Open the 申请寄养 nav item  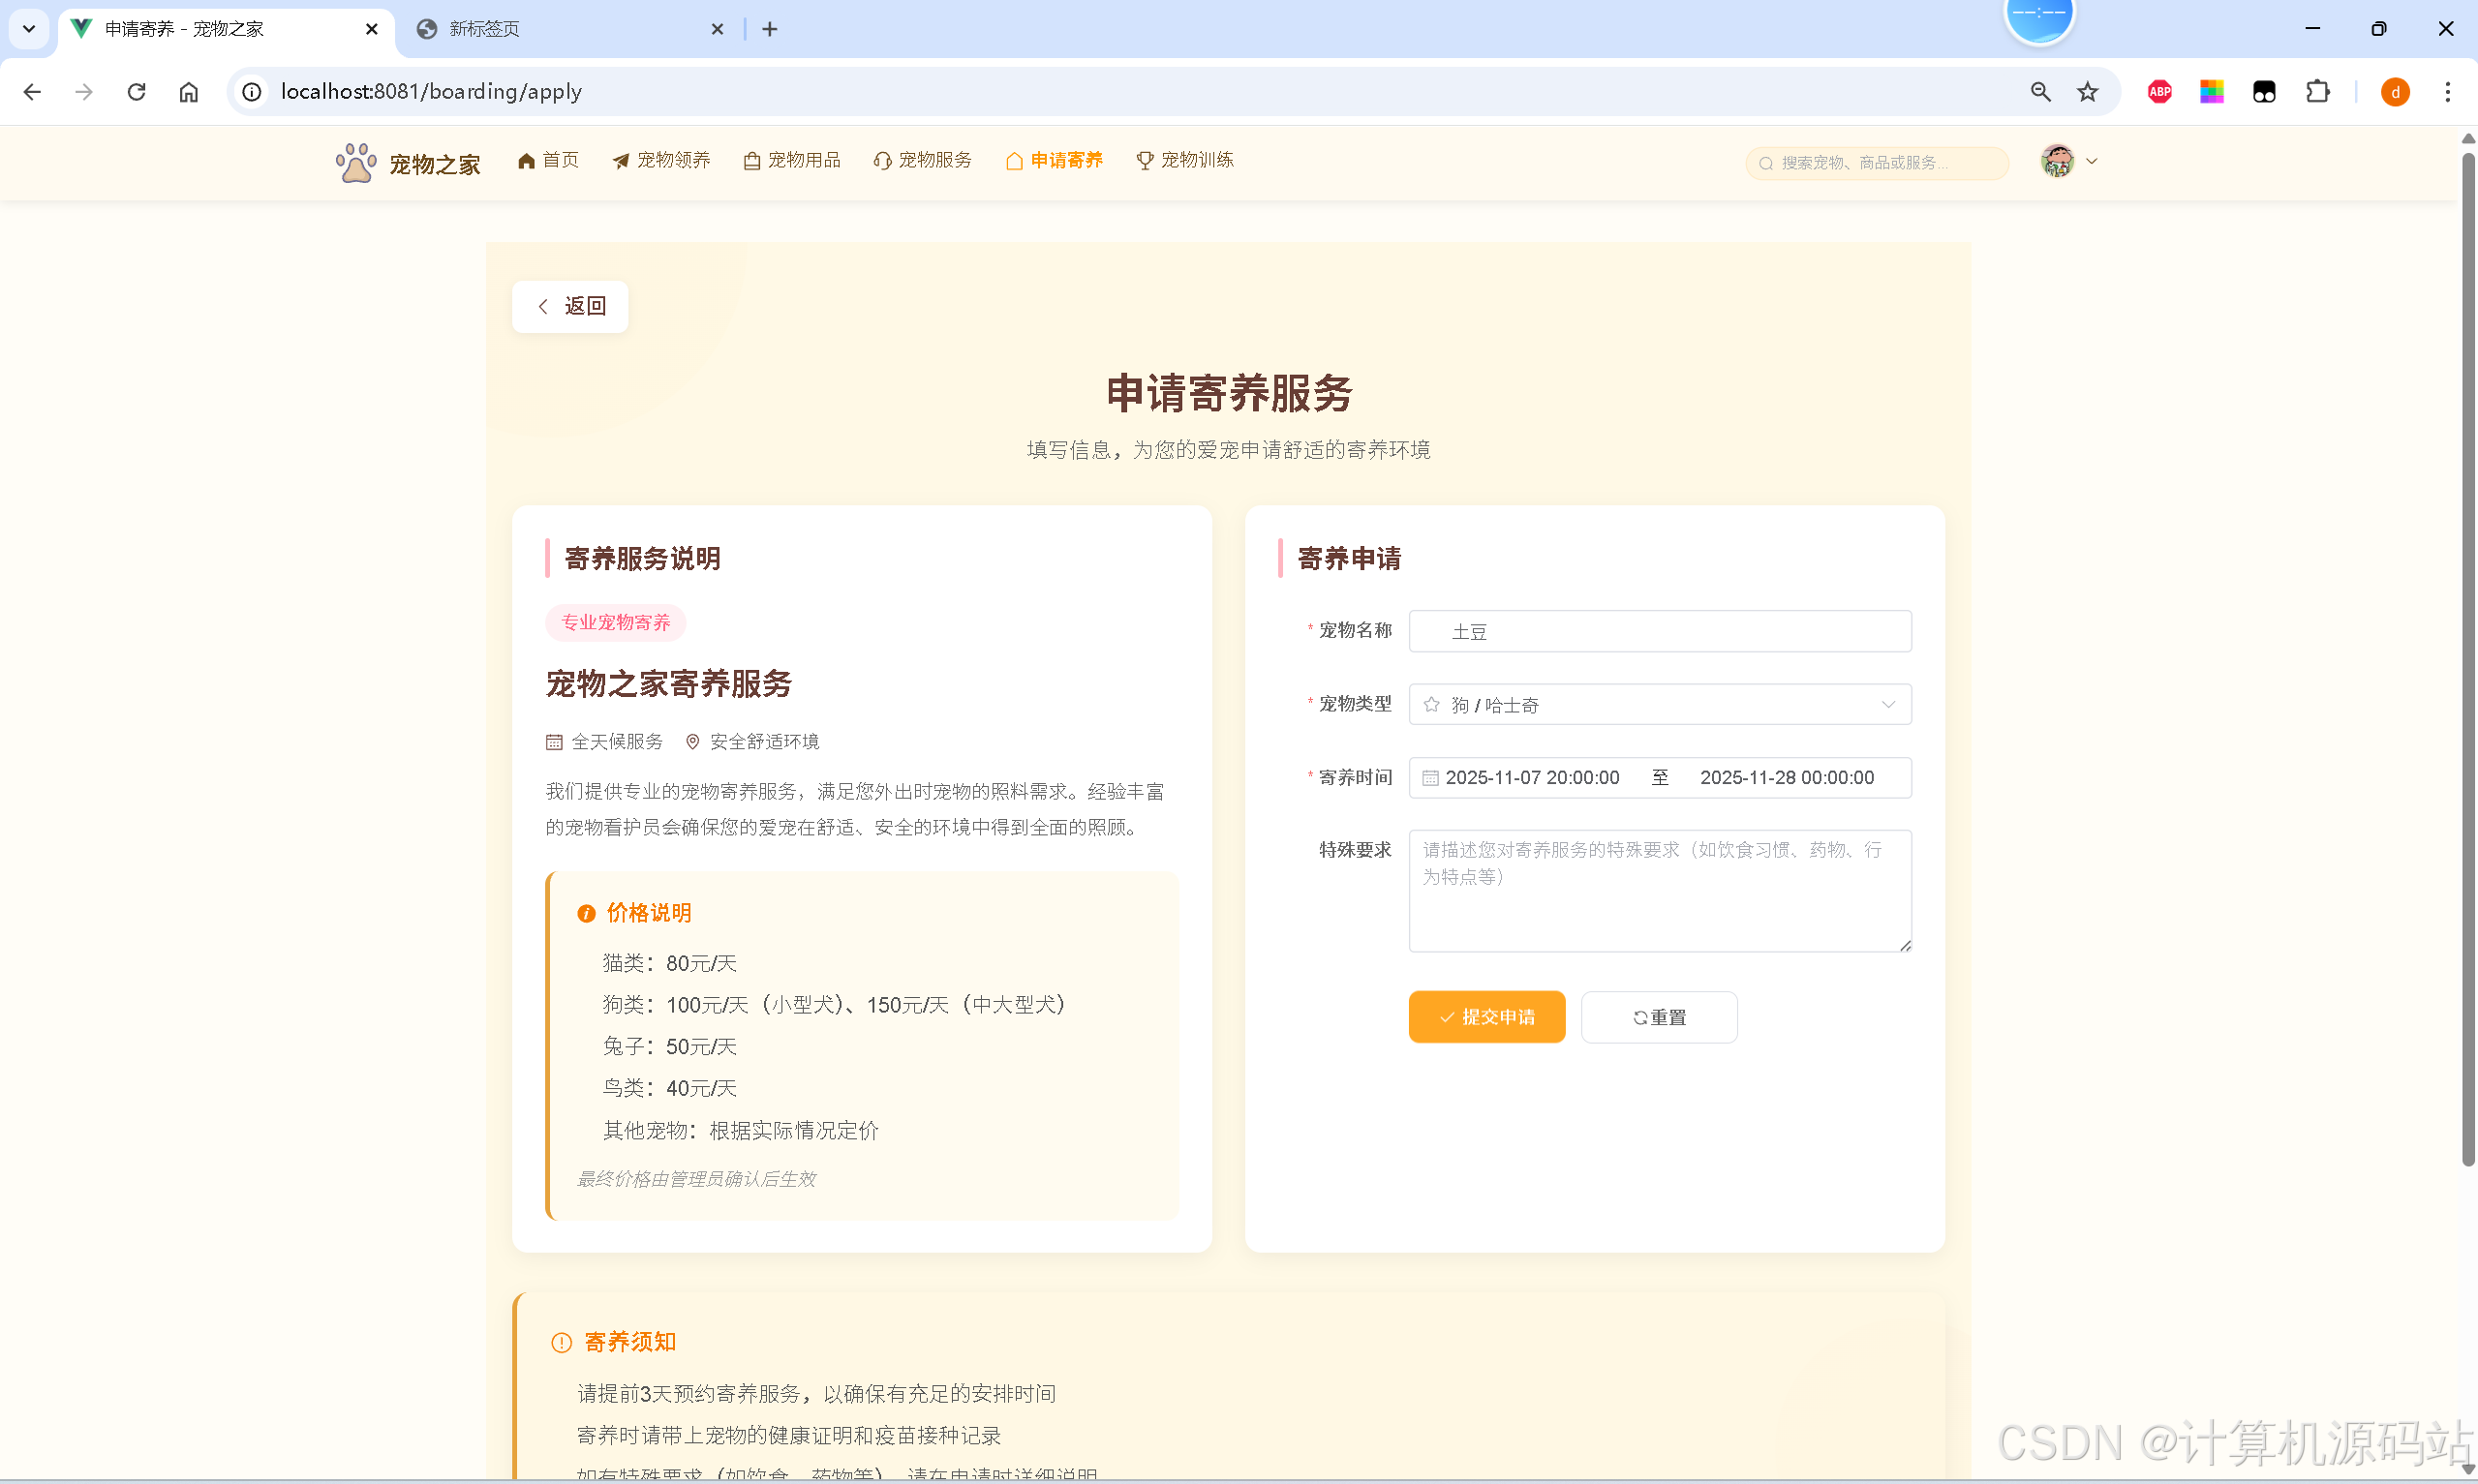(x=1054, y=160)
